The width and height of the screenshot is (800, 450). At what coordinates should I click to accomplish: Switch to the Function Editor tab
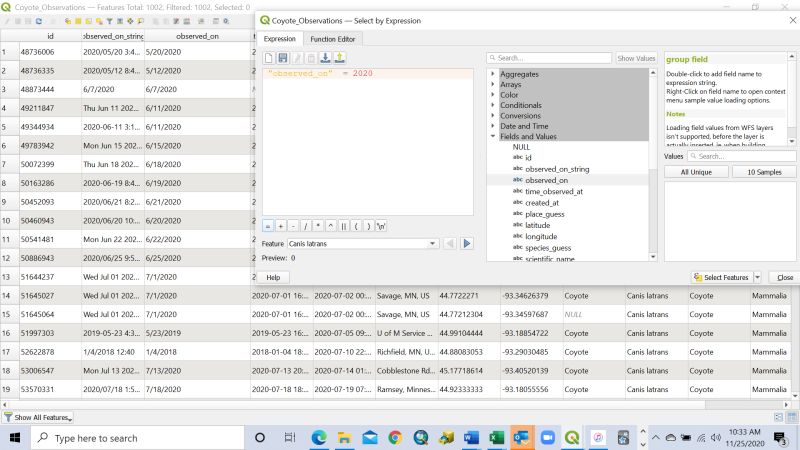[333, 39]
